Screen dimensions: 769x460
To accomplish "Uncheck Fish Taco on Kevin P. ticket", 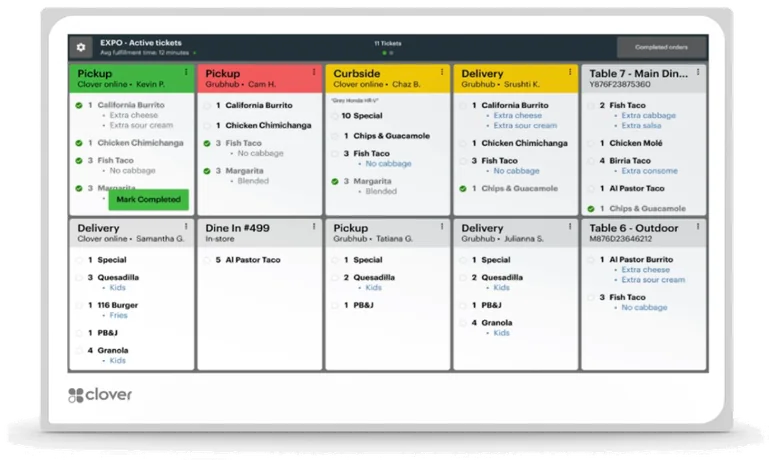I will 79,161.
